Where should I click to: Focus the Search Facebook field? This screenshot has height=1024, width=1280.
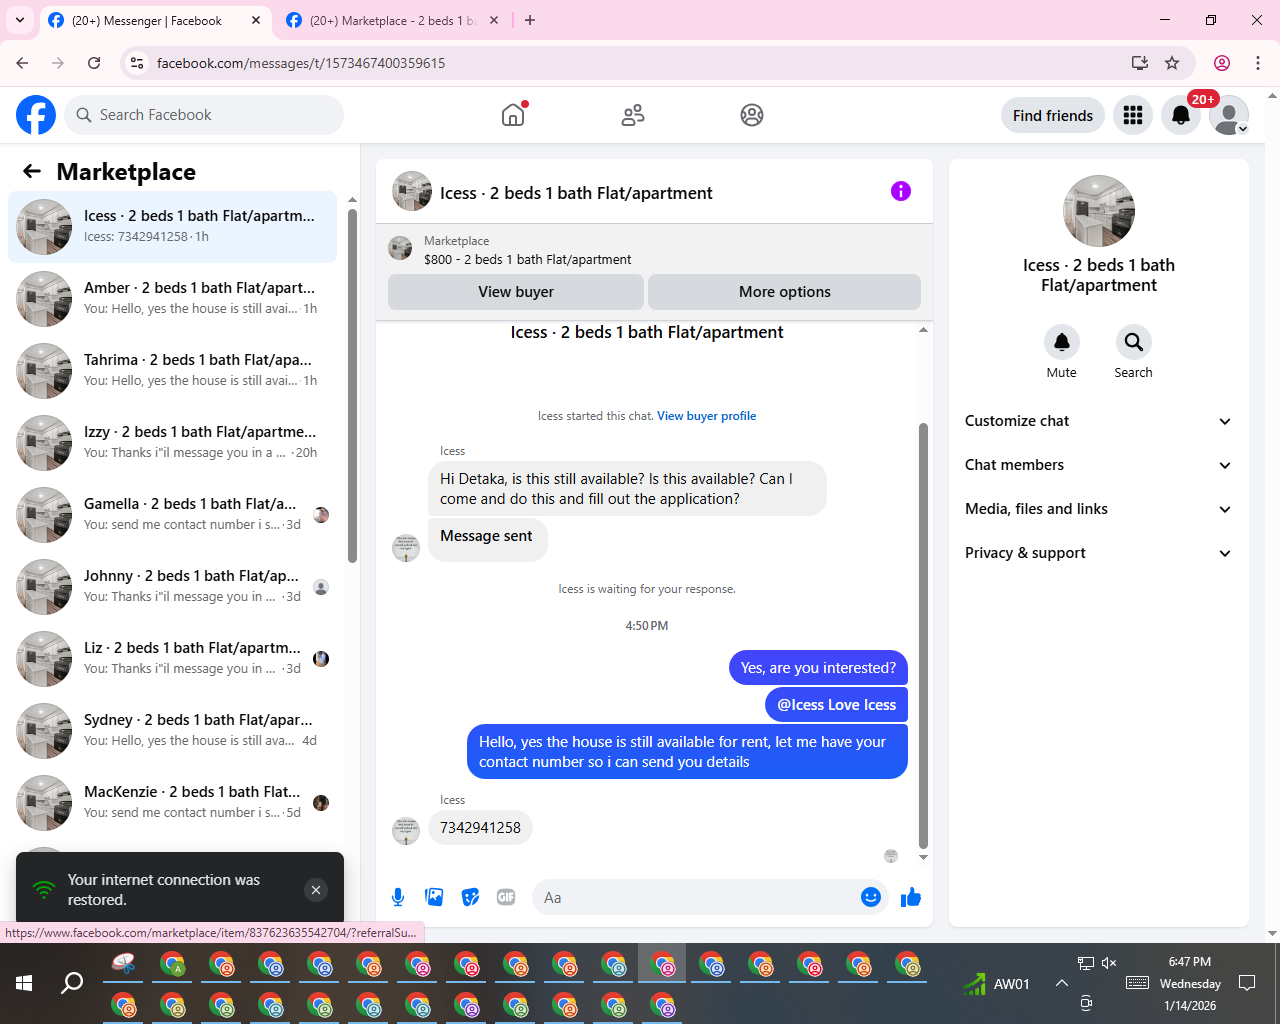coord(204,115)
